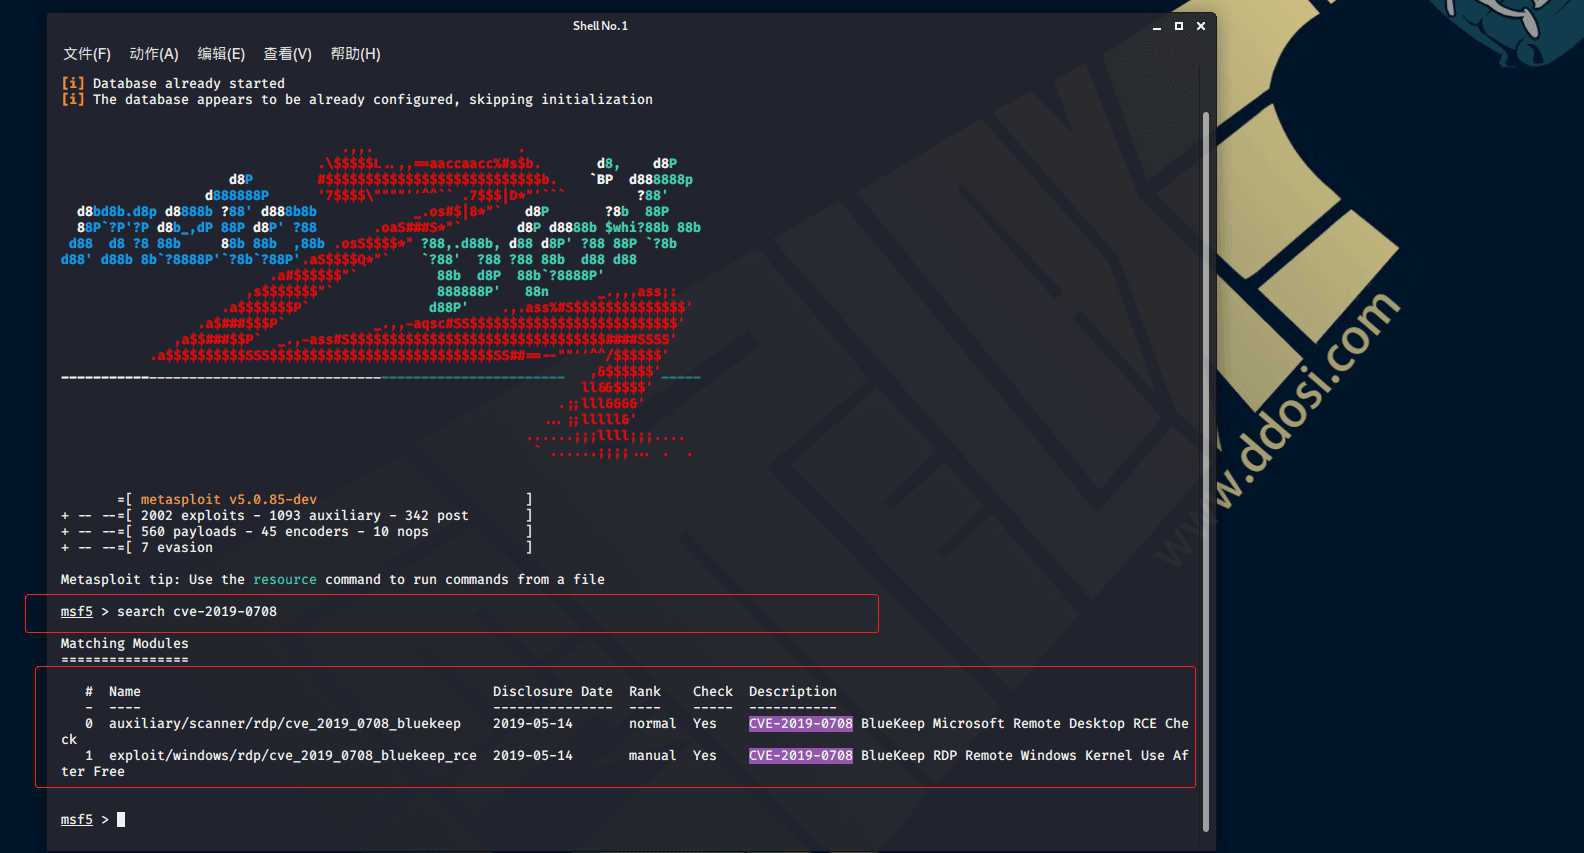Click the 'metasploit v5.0.85-dev' version text
The width and height of the screenshot is (1584, 853).
click(229, 500)
